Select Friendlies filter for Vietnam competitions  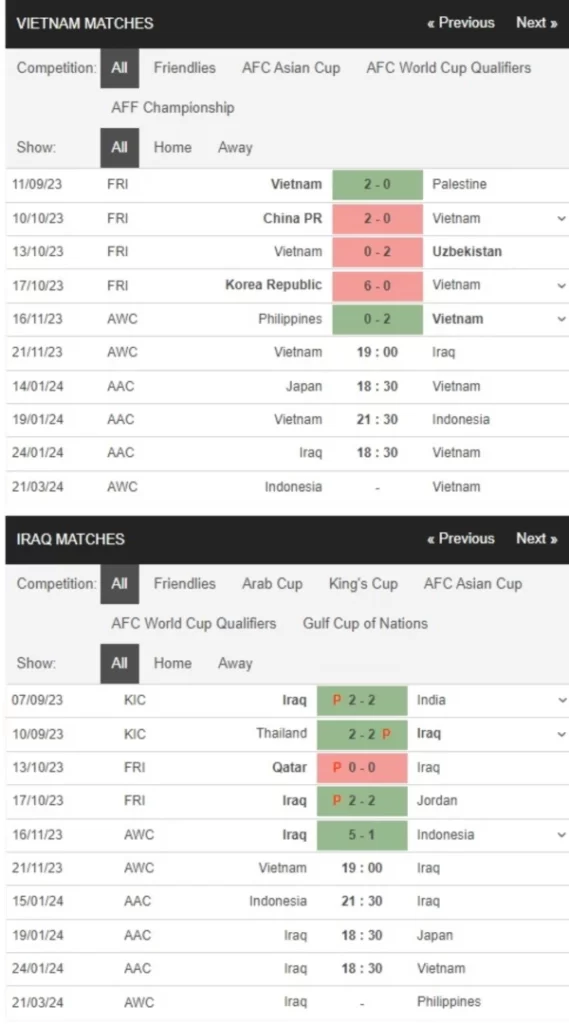[x=184, y=68]
